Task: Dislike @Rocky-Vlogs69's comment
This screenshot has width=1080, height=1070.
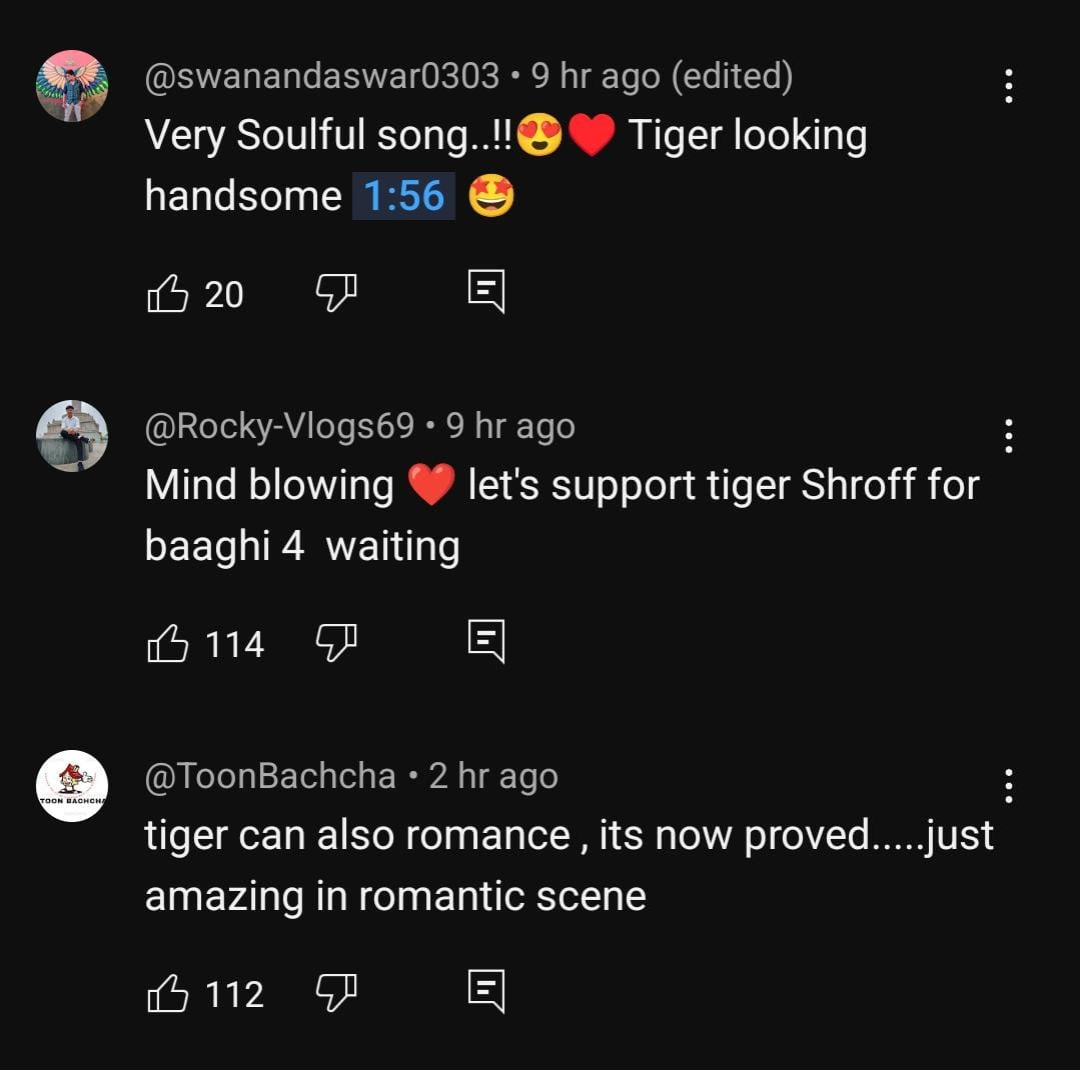Action: (x=336, y=642)
